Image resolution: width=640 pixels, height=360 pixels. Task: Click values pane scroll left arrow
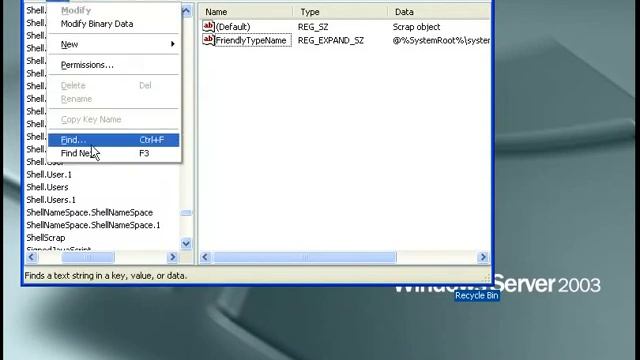click(x=205, y=257)
